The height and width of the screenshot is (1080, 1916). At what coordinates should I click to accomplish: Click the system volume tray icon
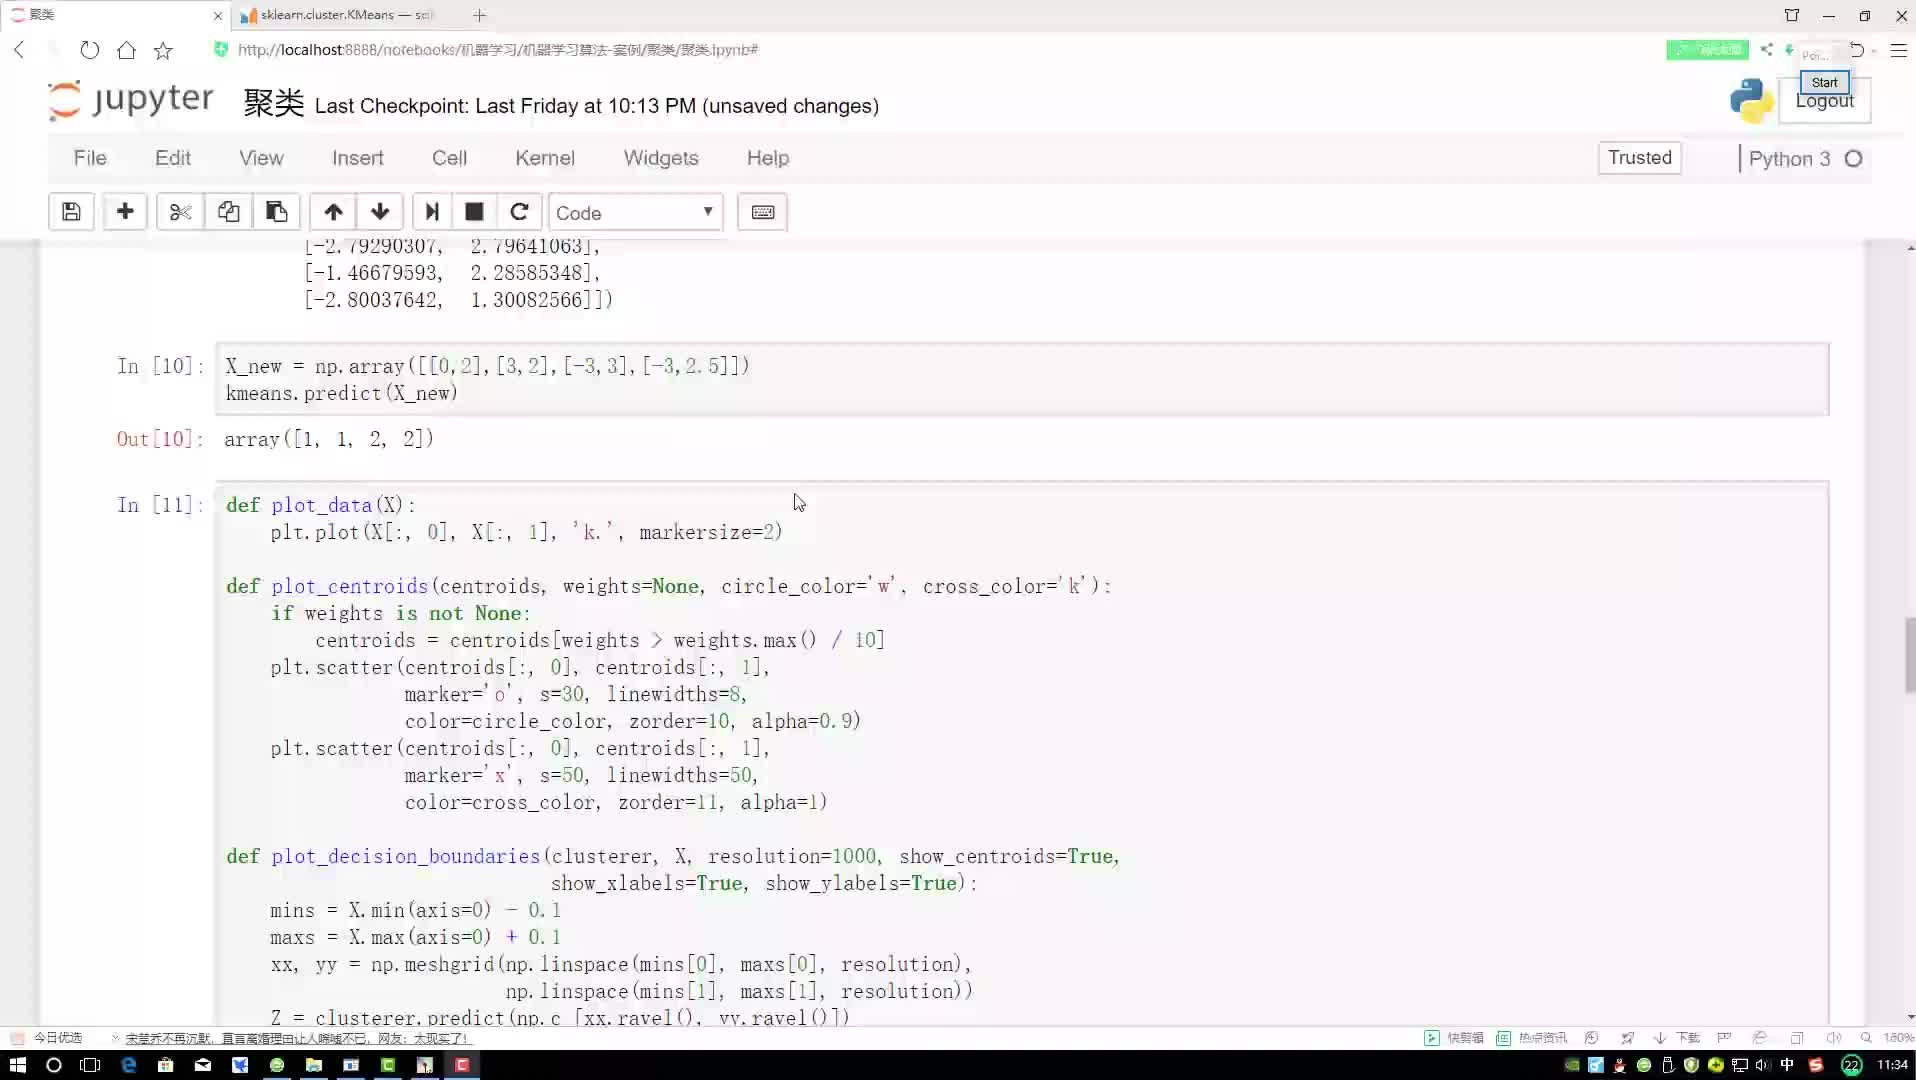(x=1763, y=1065)
